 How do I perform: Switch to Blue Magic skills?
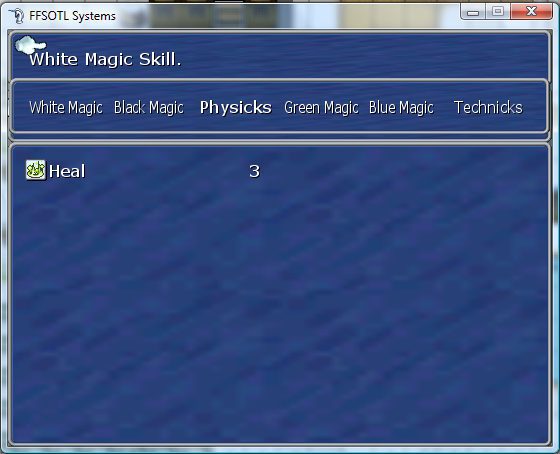click(401, 108)
